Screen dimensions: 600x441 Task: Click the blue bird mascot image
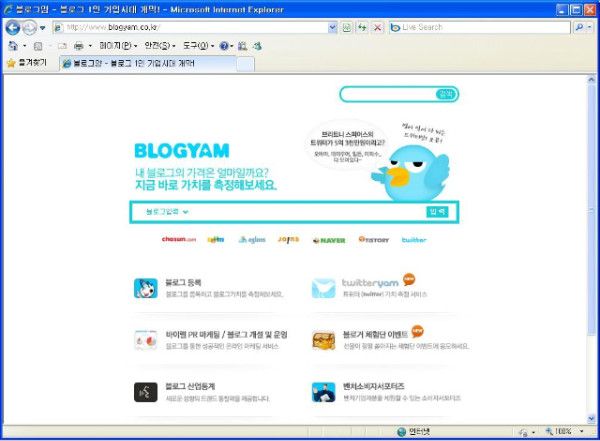(411, 172)
